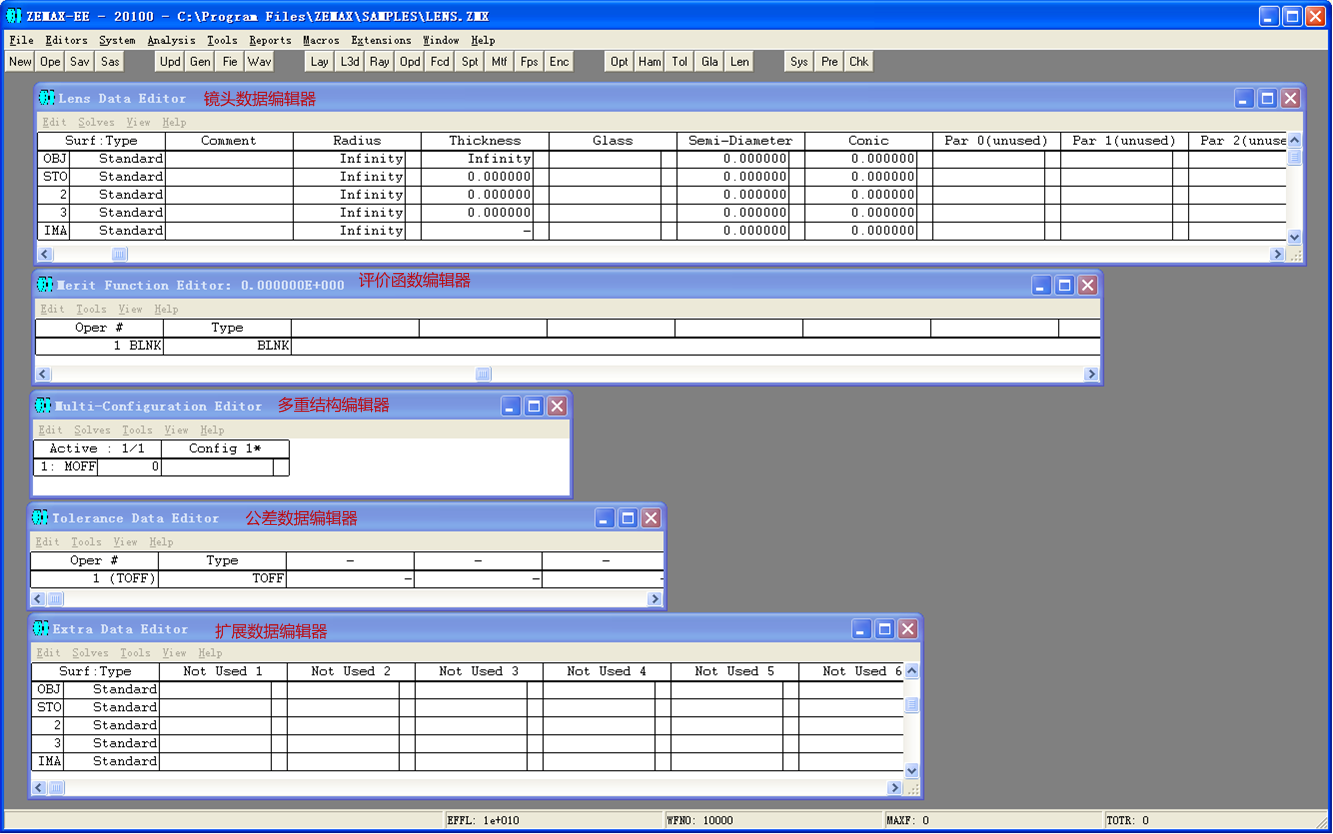
Task: Open Tools menu in Merit Function Editor
Action: (91, 309)
